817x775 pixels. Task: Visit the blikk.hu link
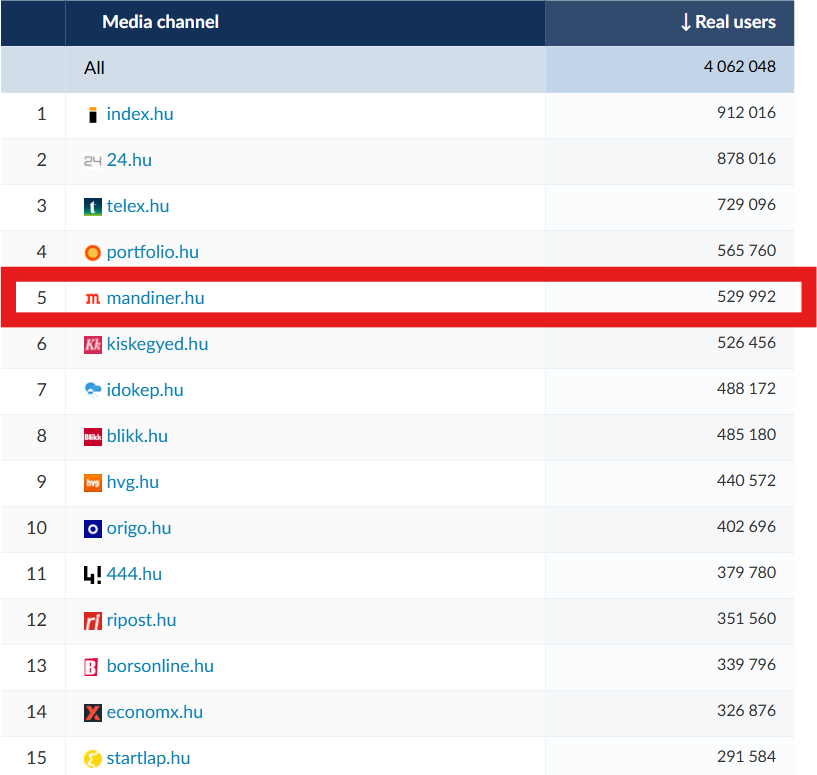click(137, 436)
